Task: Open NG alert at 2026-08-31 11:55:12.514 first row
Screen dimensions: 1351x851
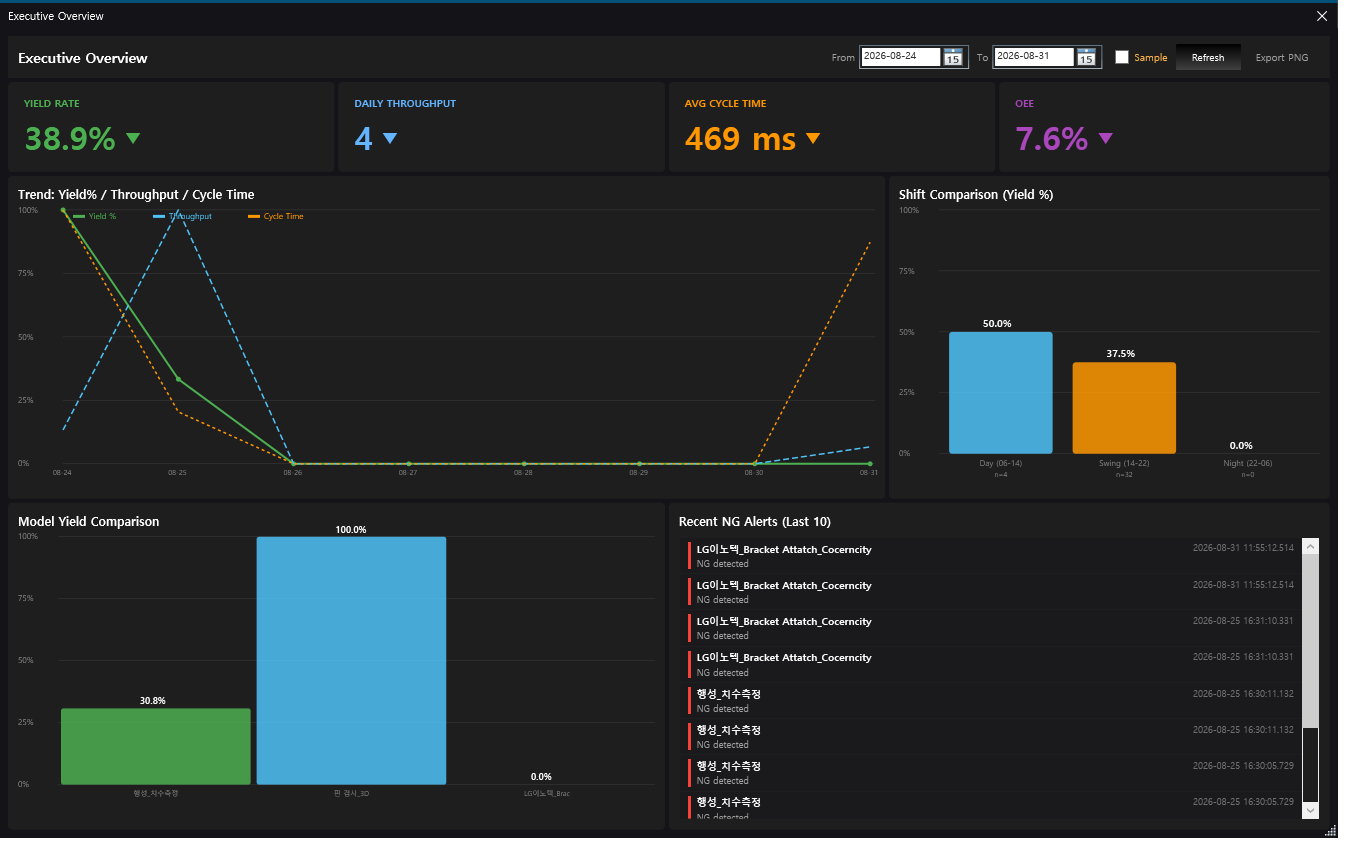Action: pos(990,556)
